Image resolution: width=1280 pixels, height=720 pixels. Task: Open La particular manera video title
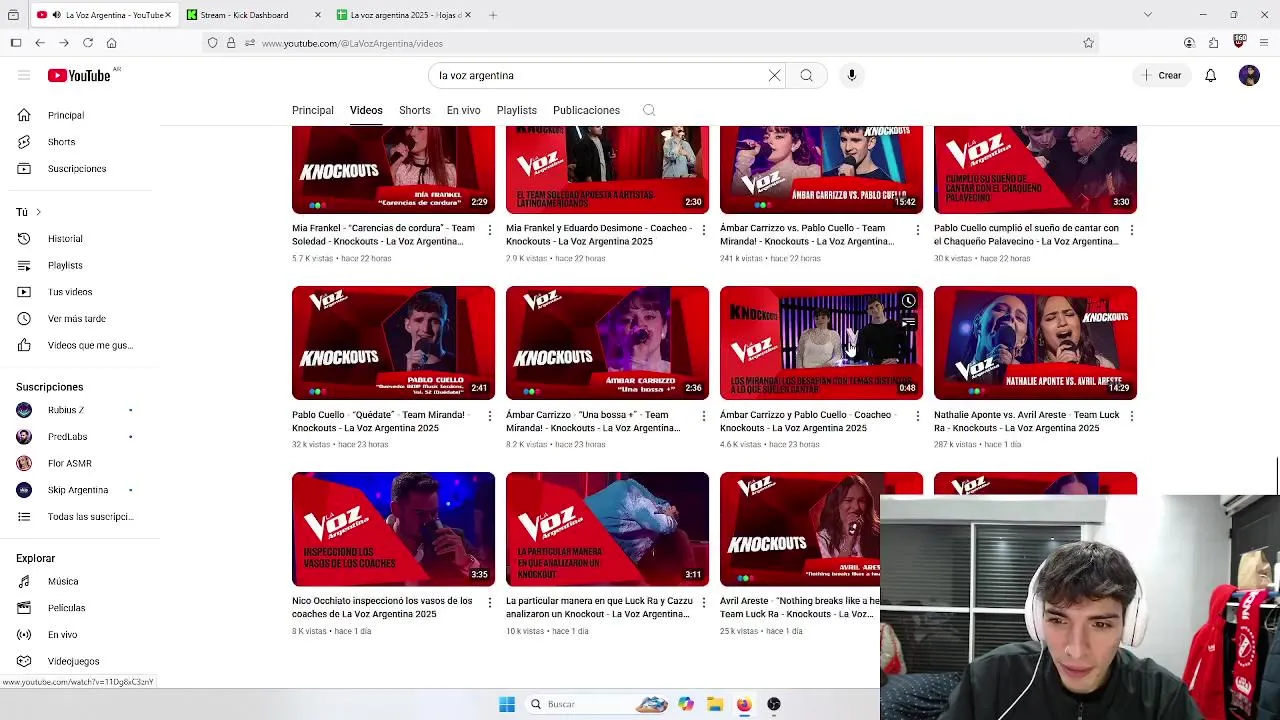pos(599,607)
